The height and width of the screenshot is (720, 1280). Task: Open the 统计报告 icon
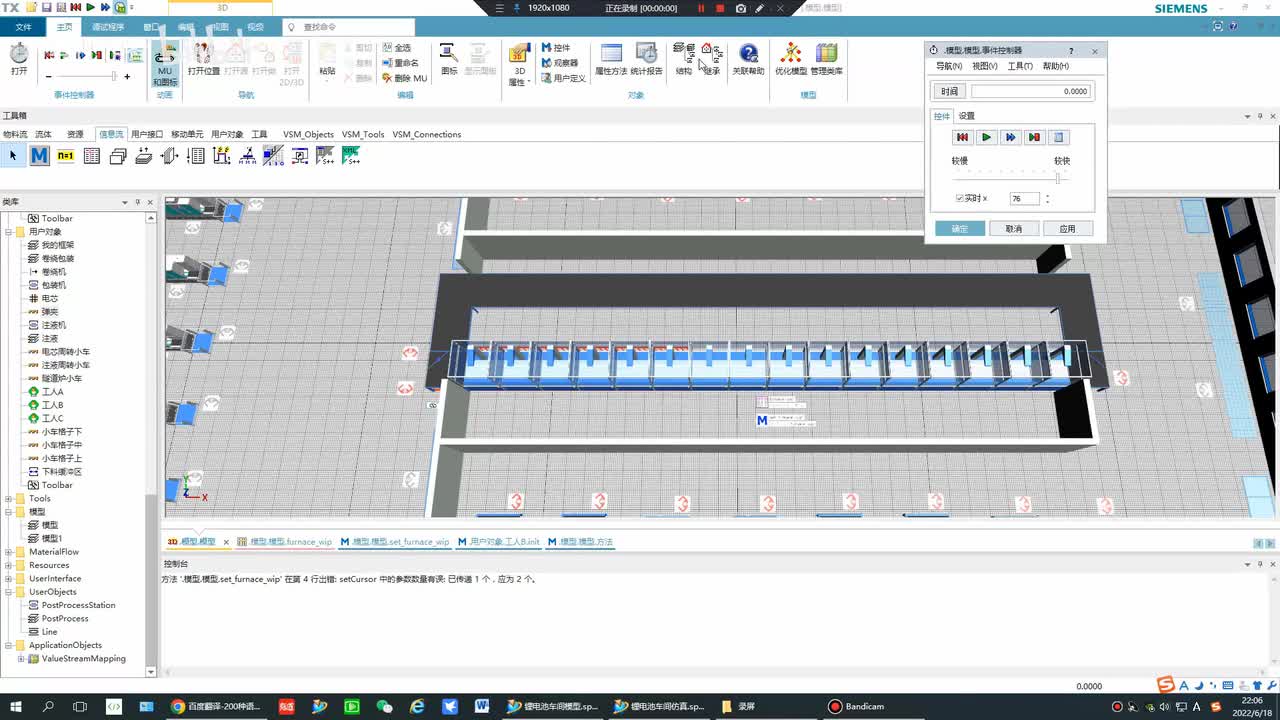coord(646,60)
